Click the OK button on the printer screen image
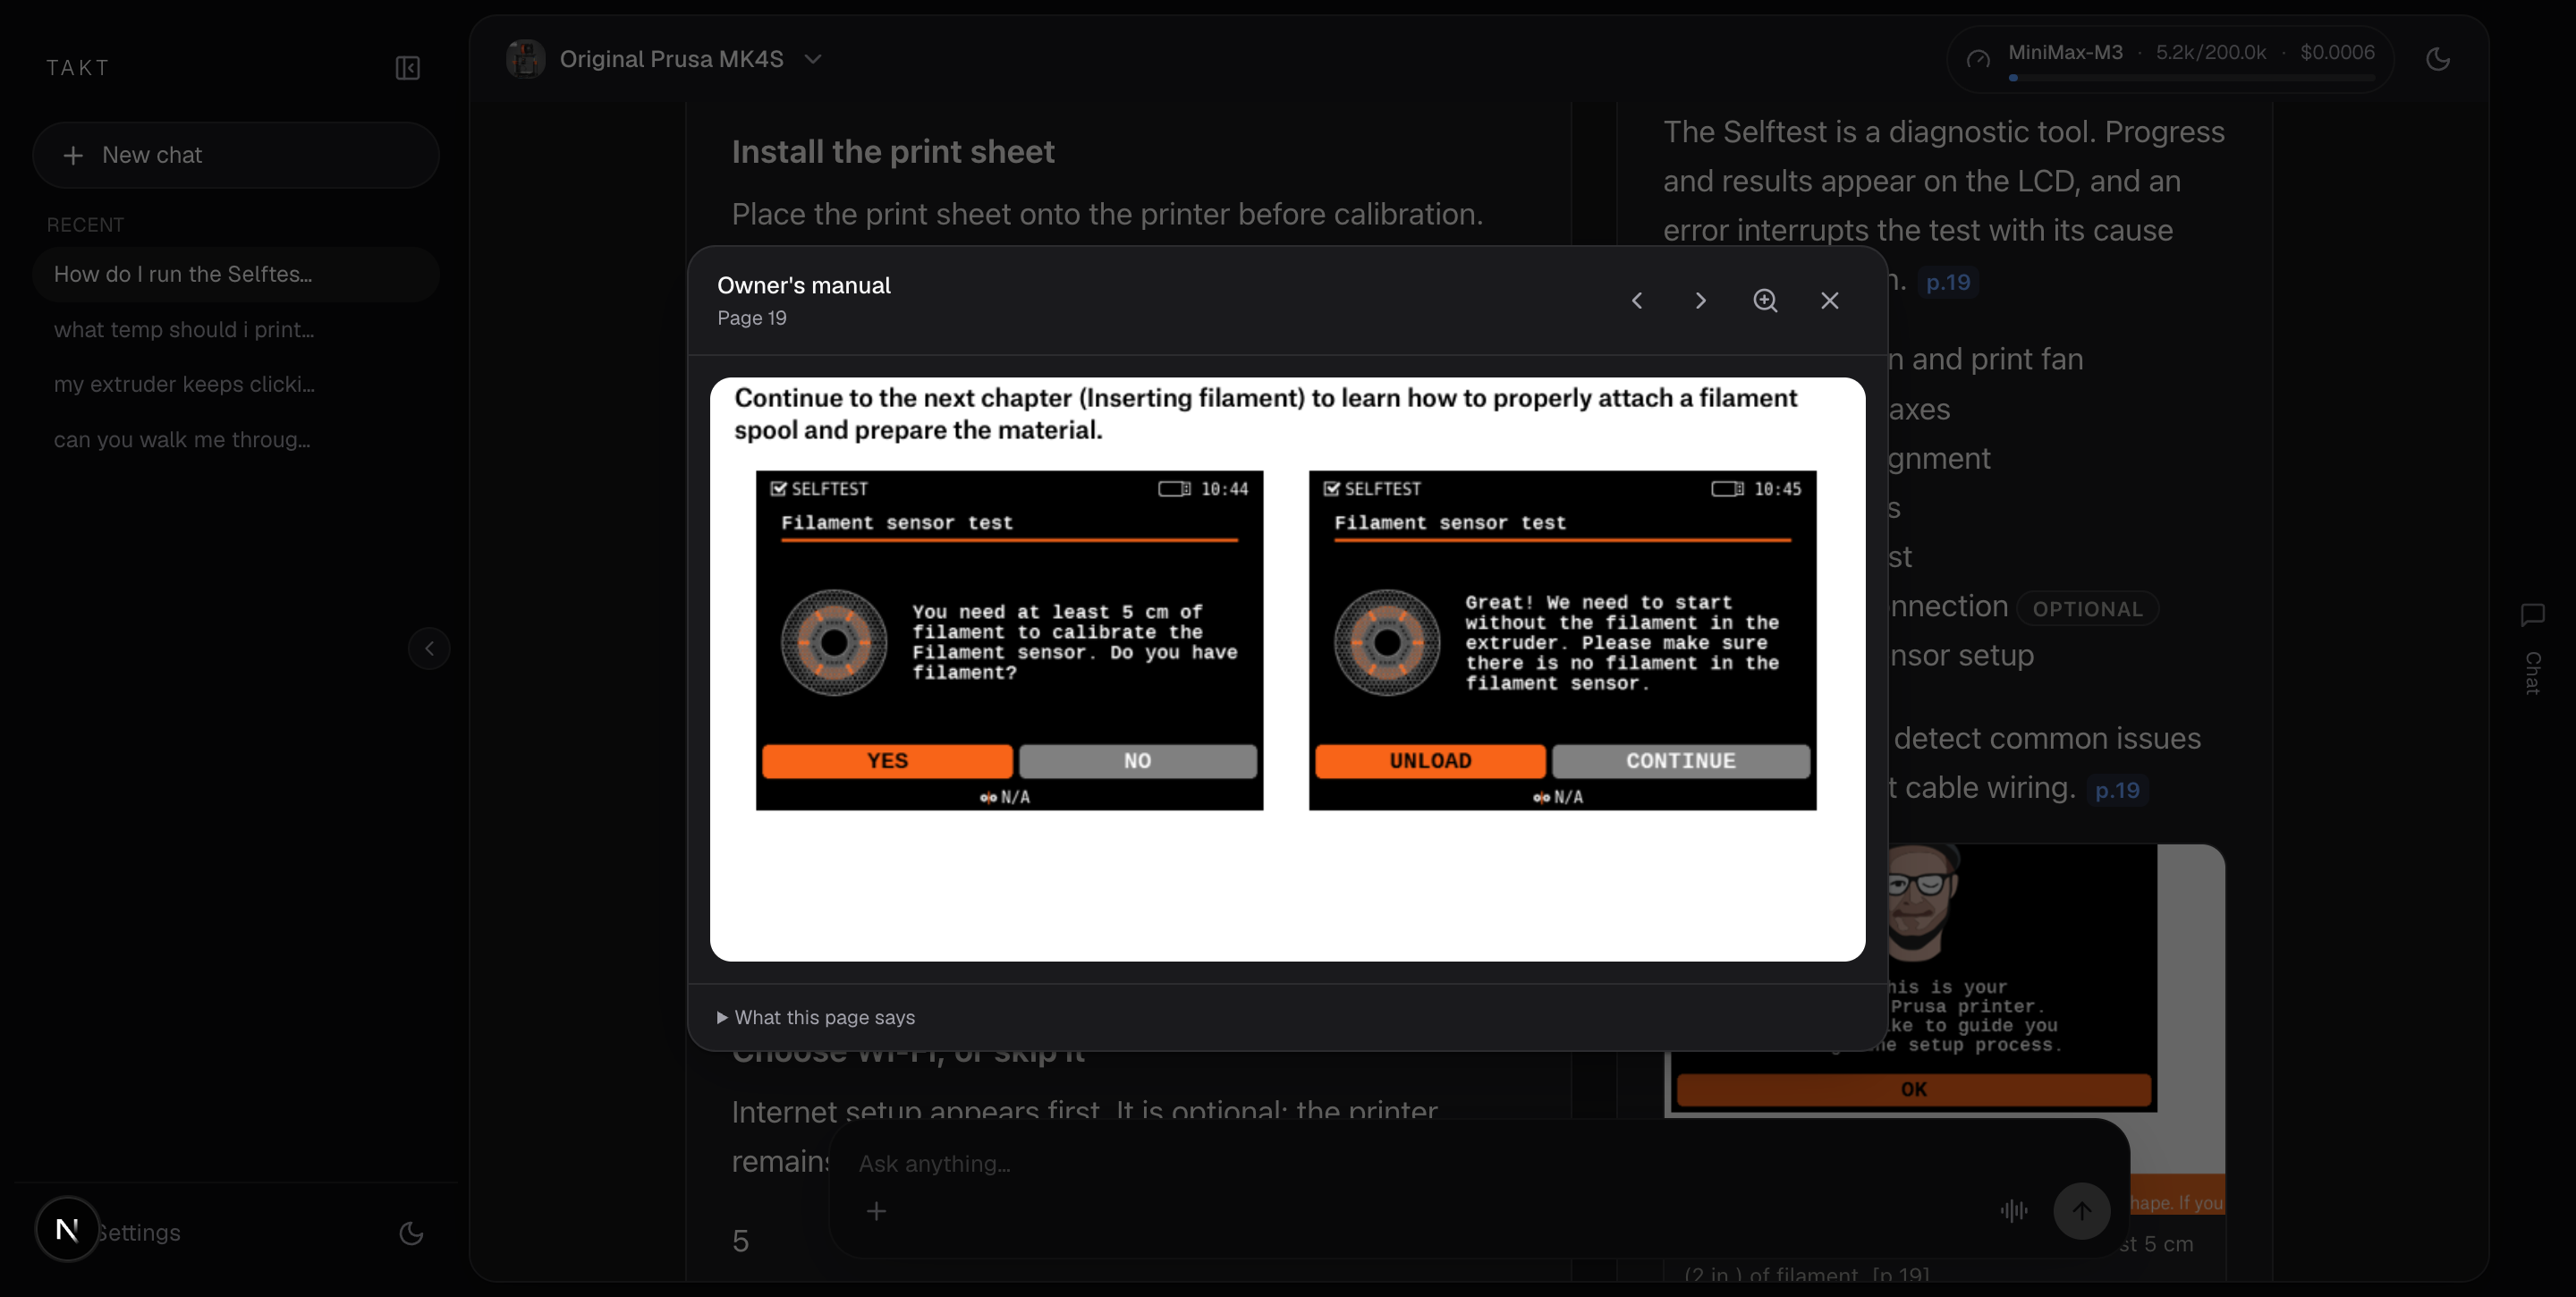 pos(1913,1089)
